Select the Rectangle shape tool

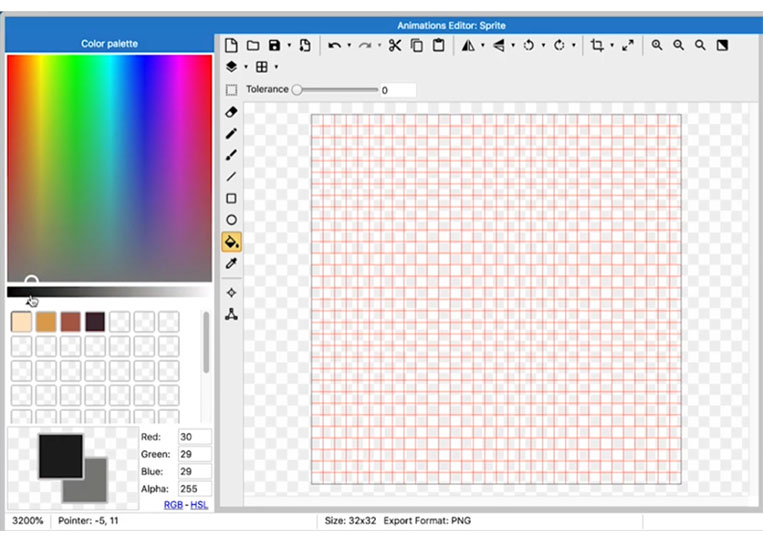coord(232,198)
